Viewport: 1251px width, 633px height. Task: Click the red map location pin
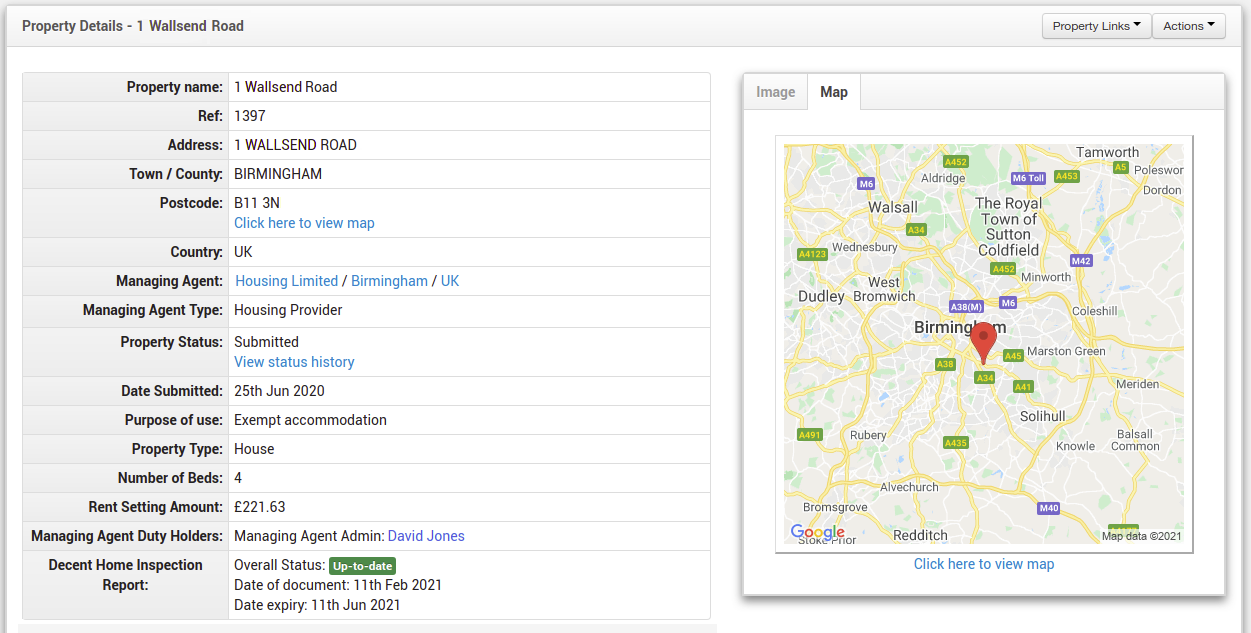(x=984, y=340)
